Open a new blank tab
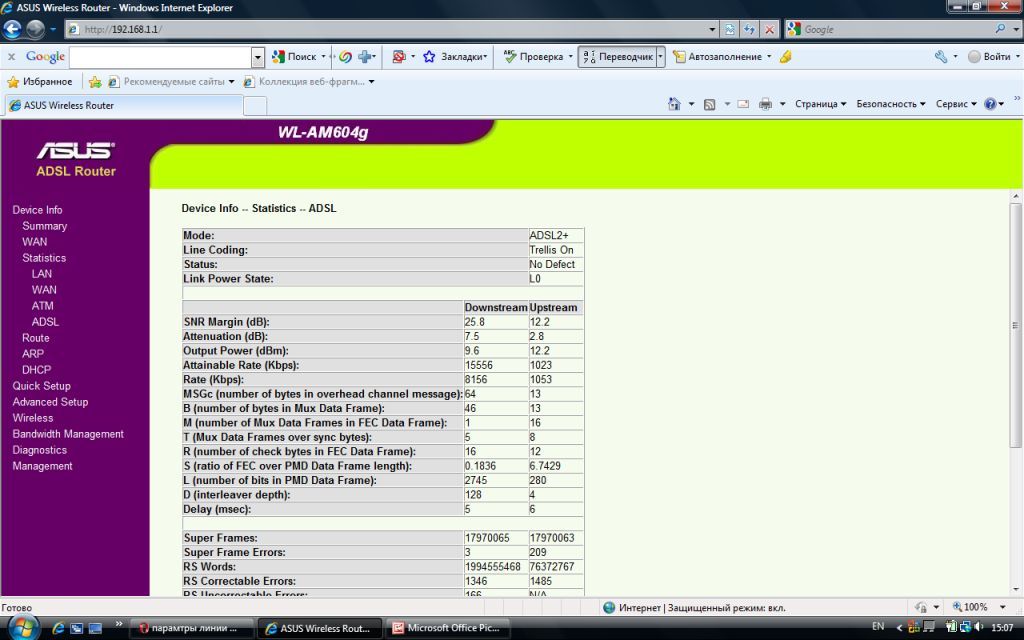The image size is (1024, 640). point(255,105)
